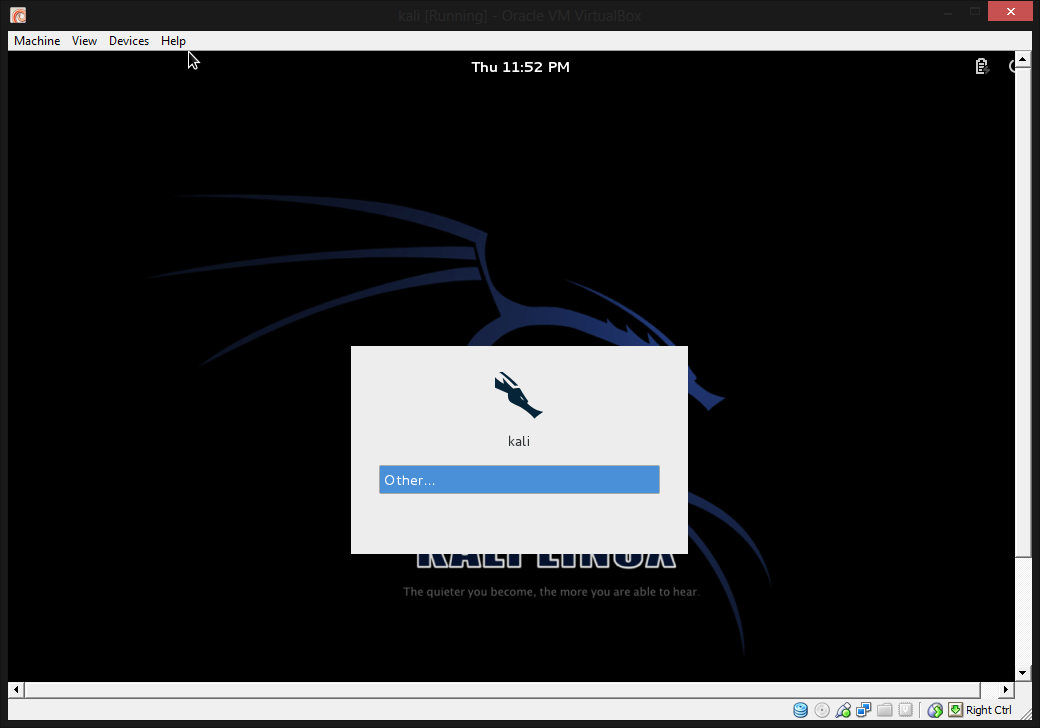Open the Devices menu
Viewport: 1040px width, 728px height.
(129, 40)
